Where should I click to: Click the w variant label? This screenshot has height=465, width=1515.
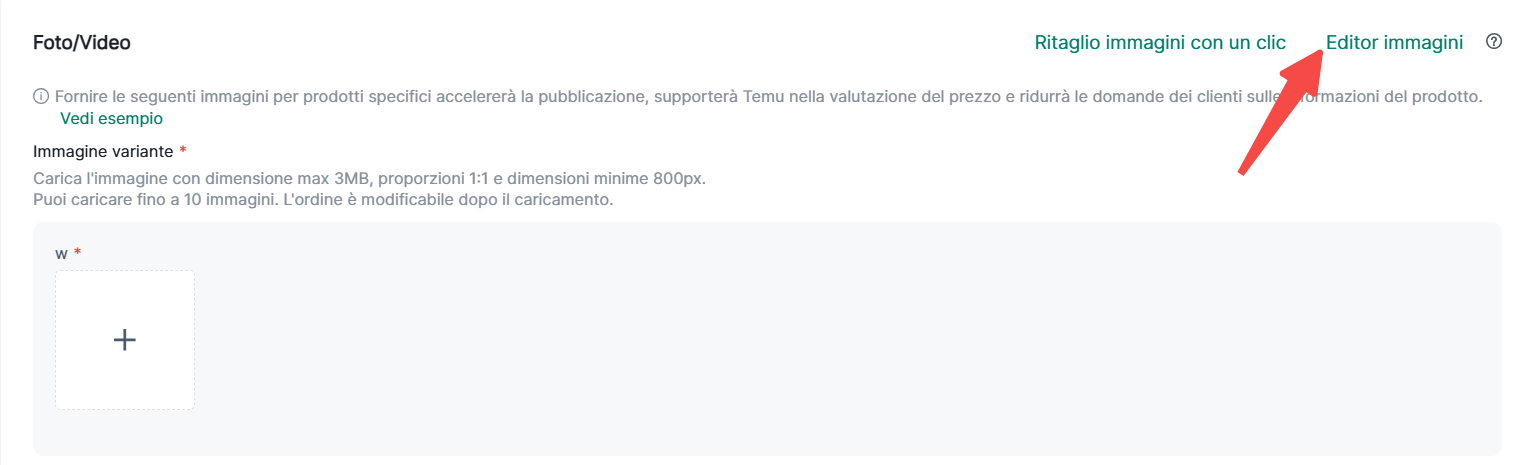point(61,254)
